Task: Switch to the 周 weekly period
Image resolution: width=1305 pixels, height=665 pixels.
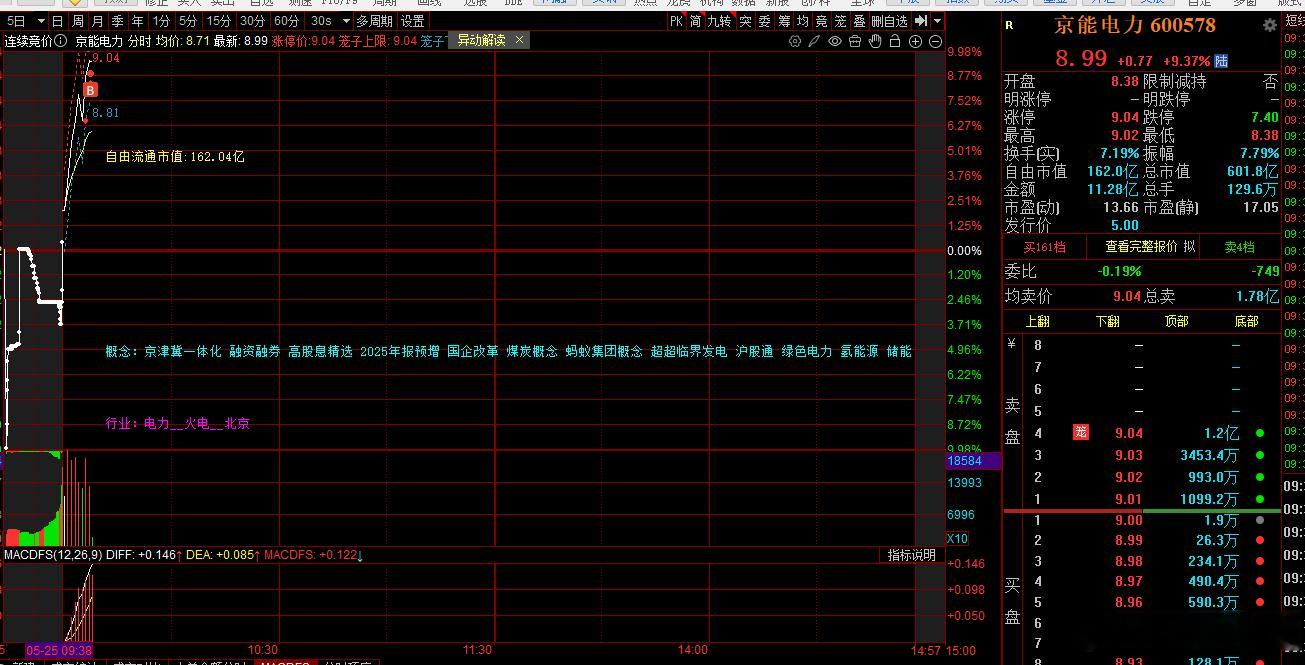Action: point(77,21)
